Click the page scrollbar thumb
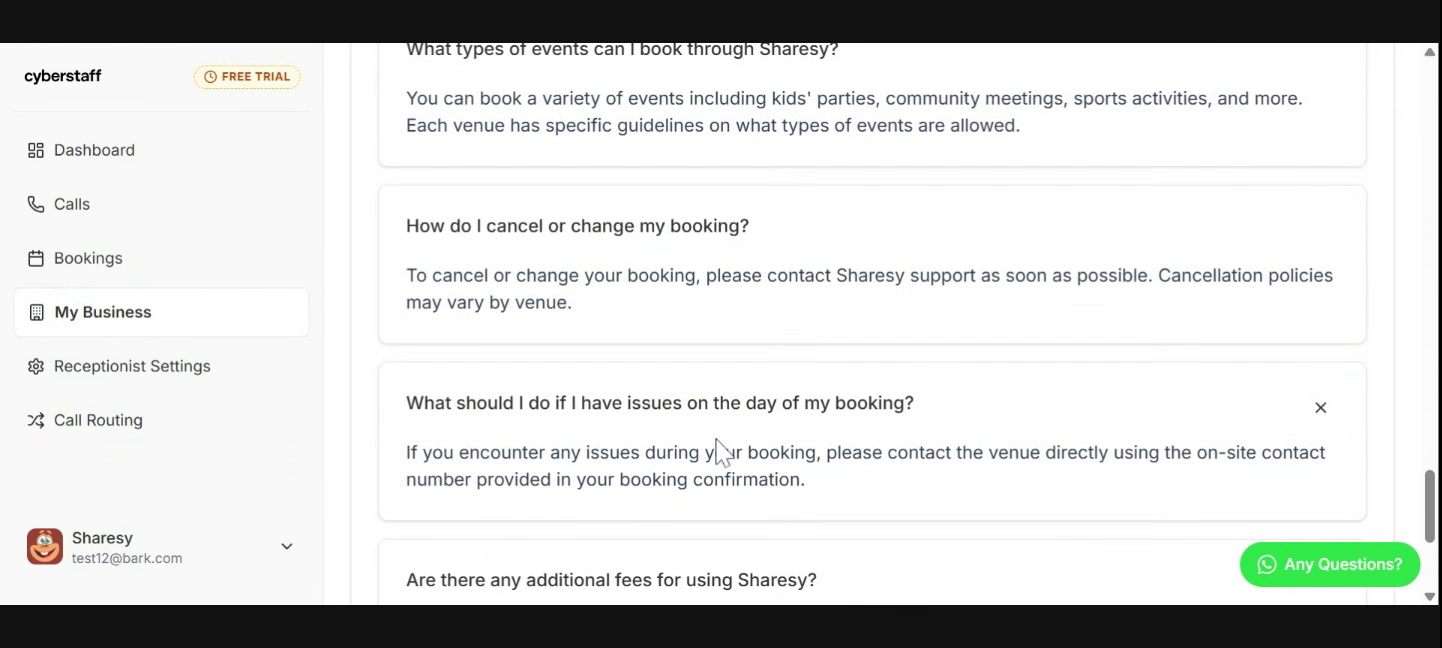Screen dimensions: 1442x648 (1430, 506)
